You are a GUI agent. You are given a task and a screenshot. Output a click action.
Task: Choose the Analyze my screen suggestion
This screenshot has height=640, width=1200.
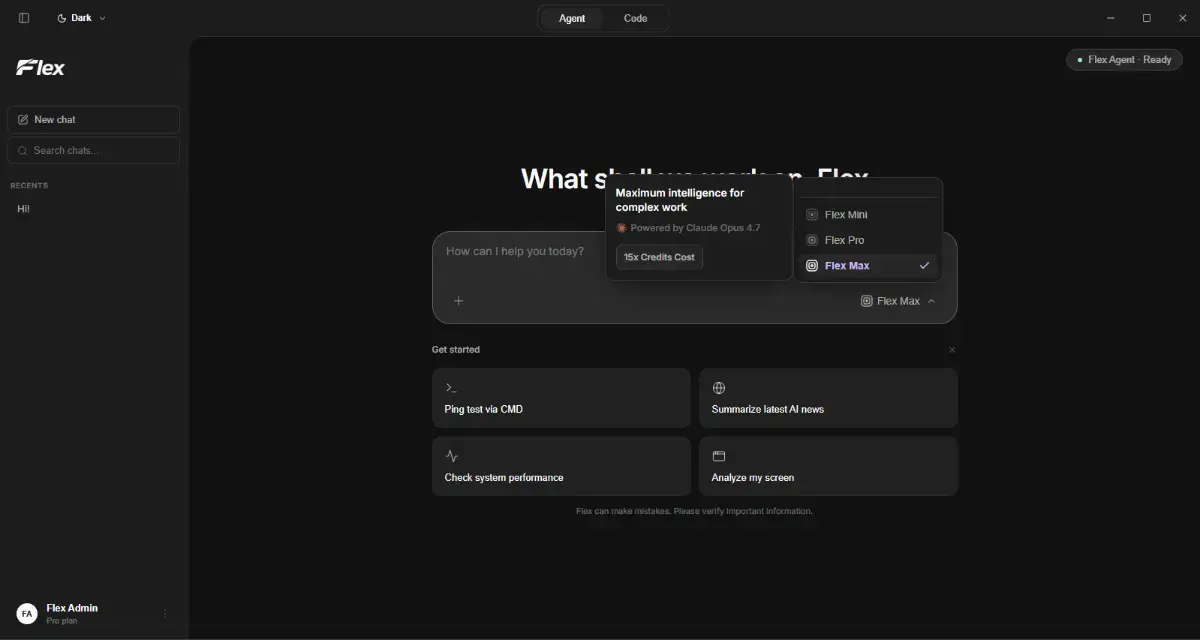828,466
